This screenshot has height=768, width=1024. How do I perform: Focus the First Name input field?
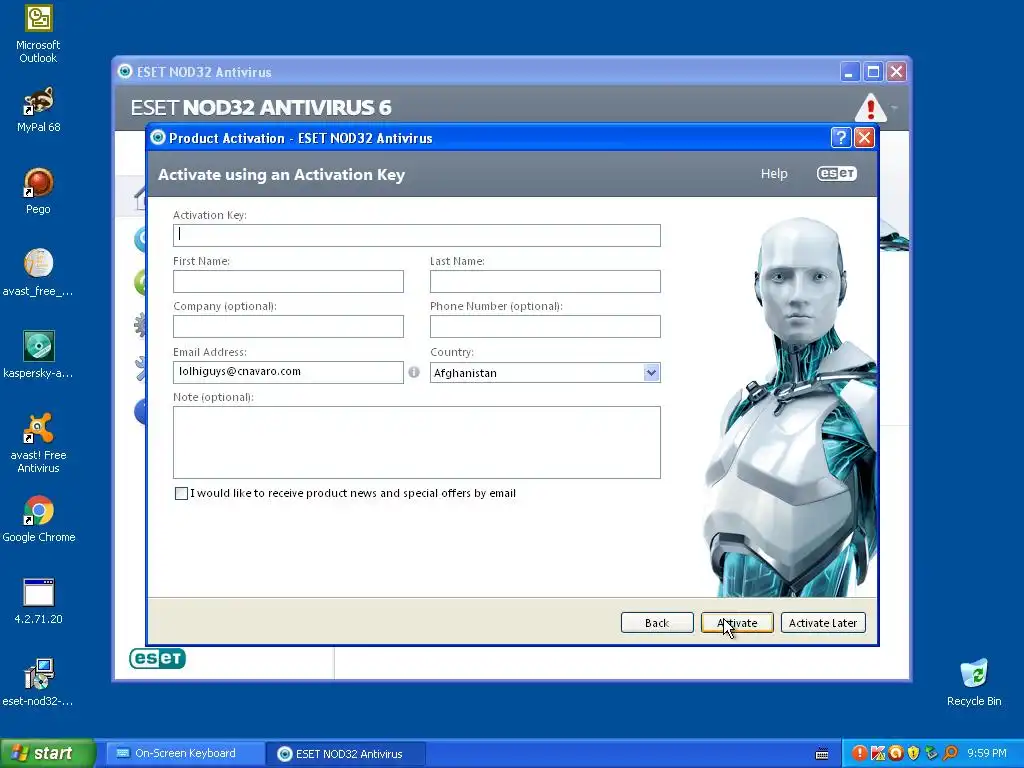pos(288,281)
